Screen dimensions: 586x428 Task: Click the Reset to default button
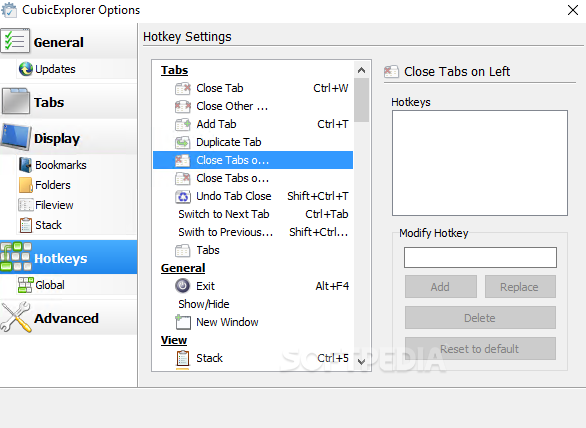480,349
